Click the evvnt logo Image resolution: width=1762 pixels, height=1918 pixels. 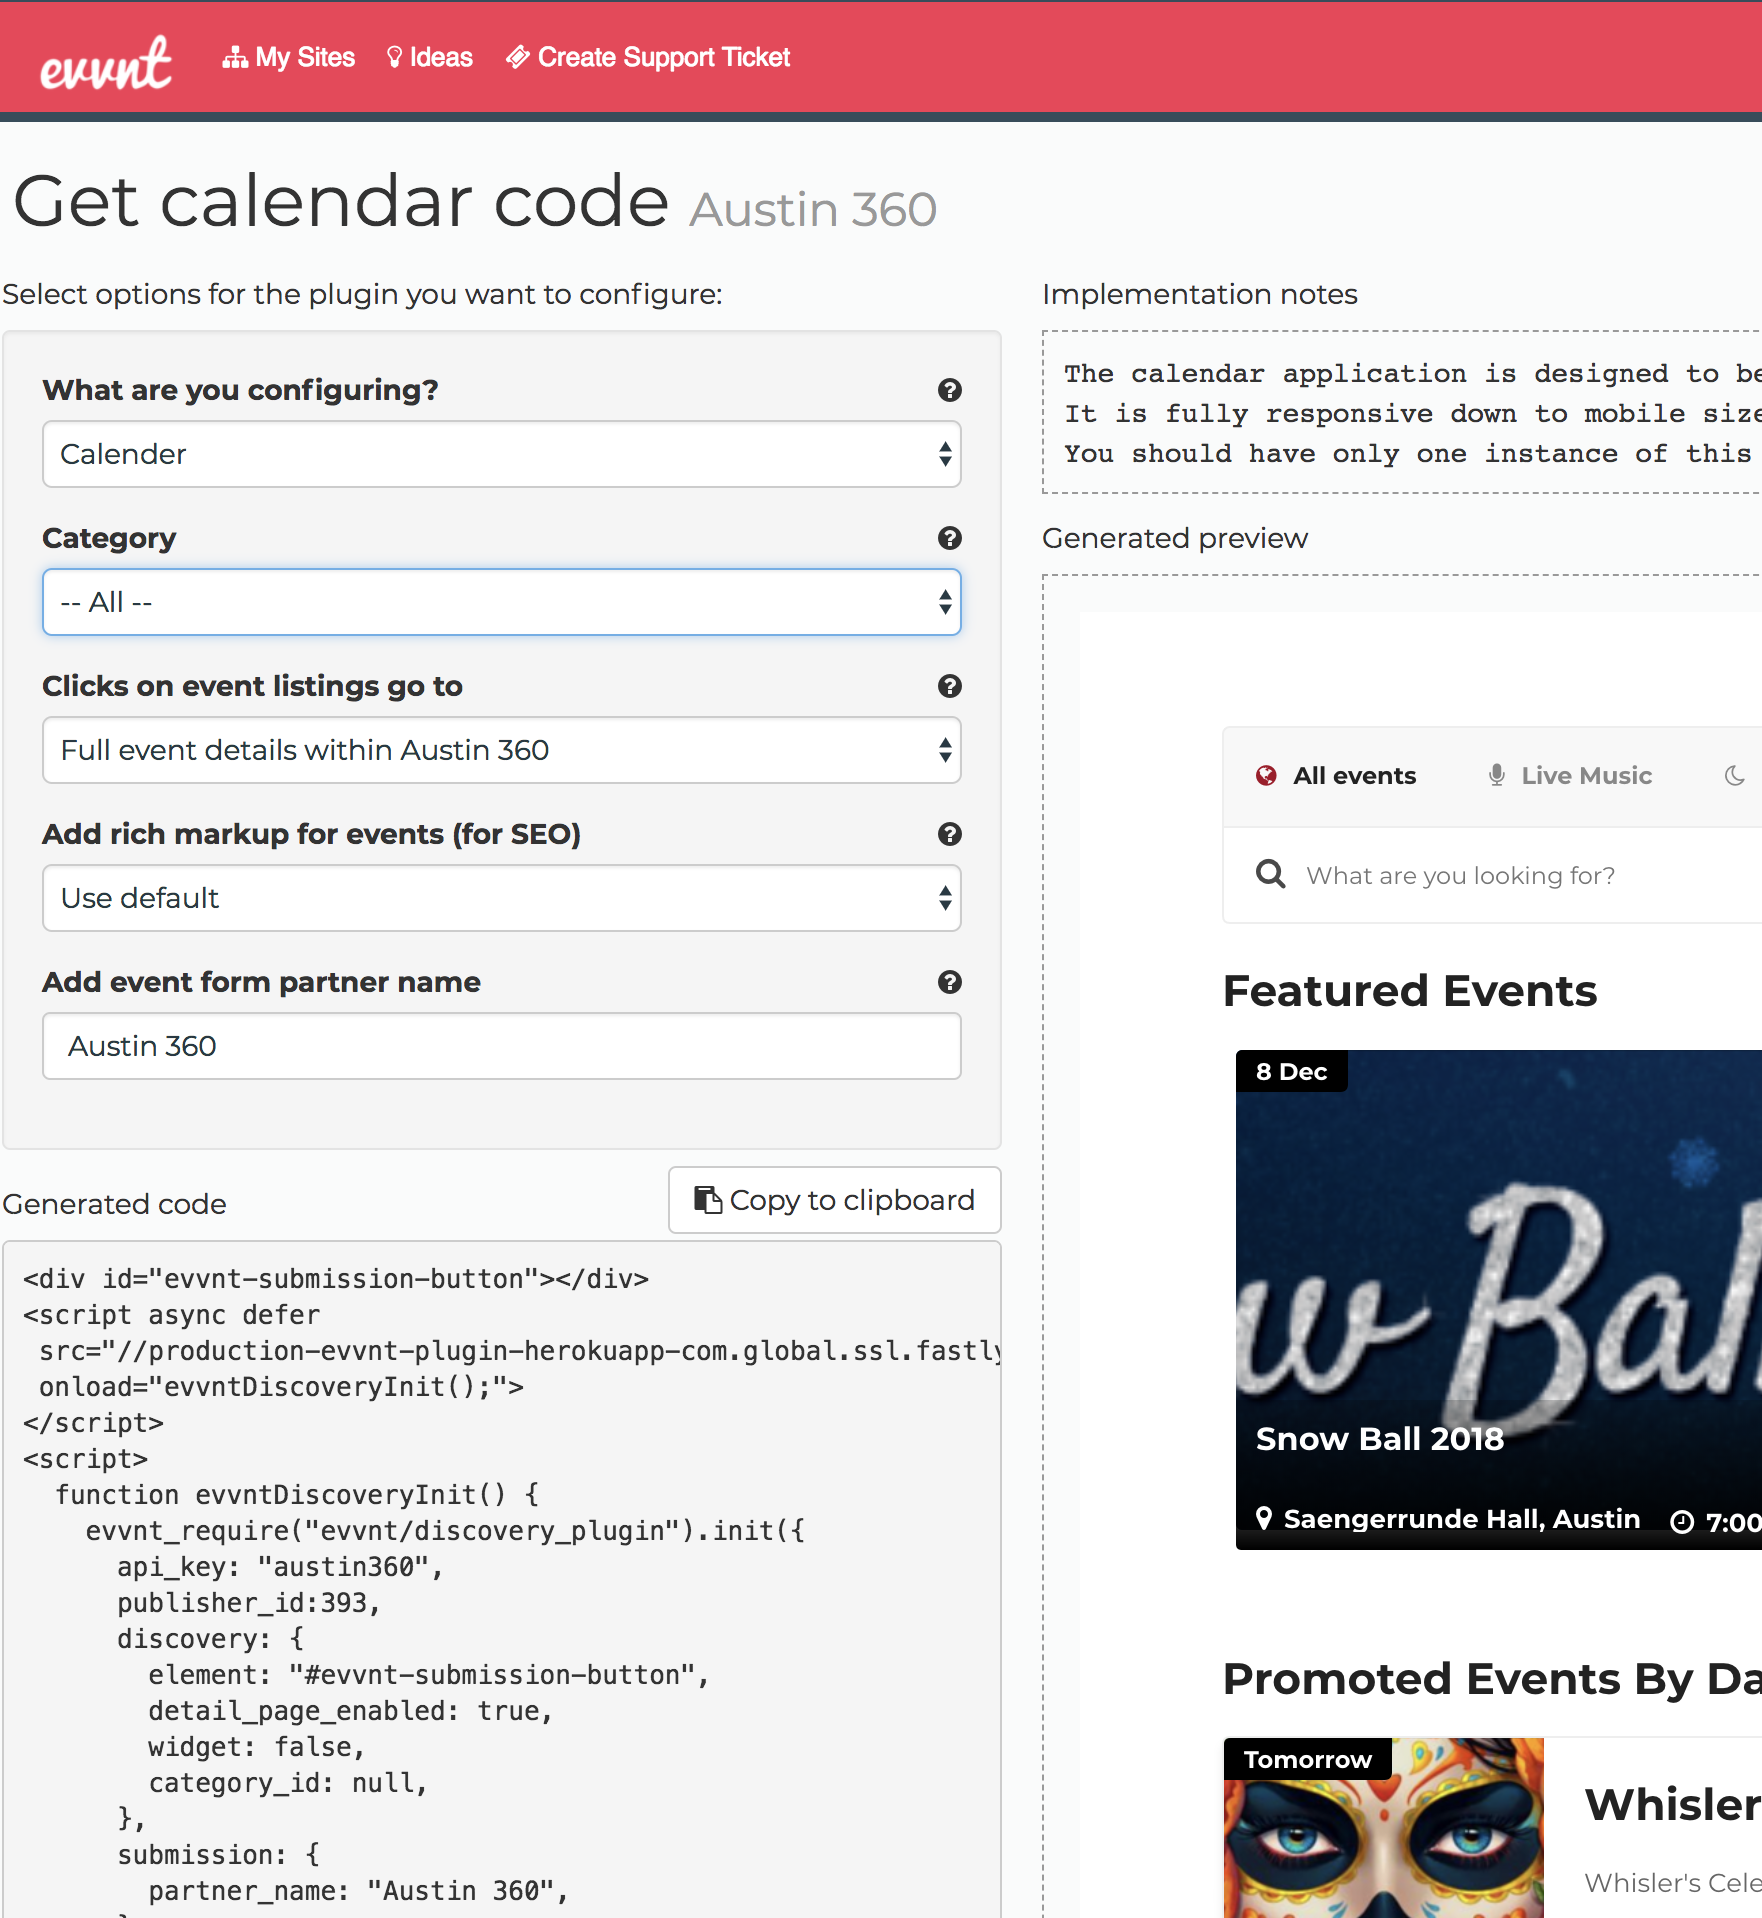(x=106, y=62)
